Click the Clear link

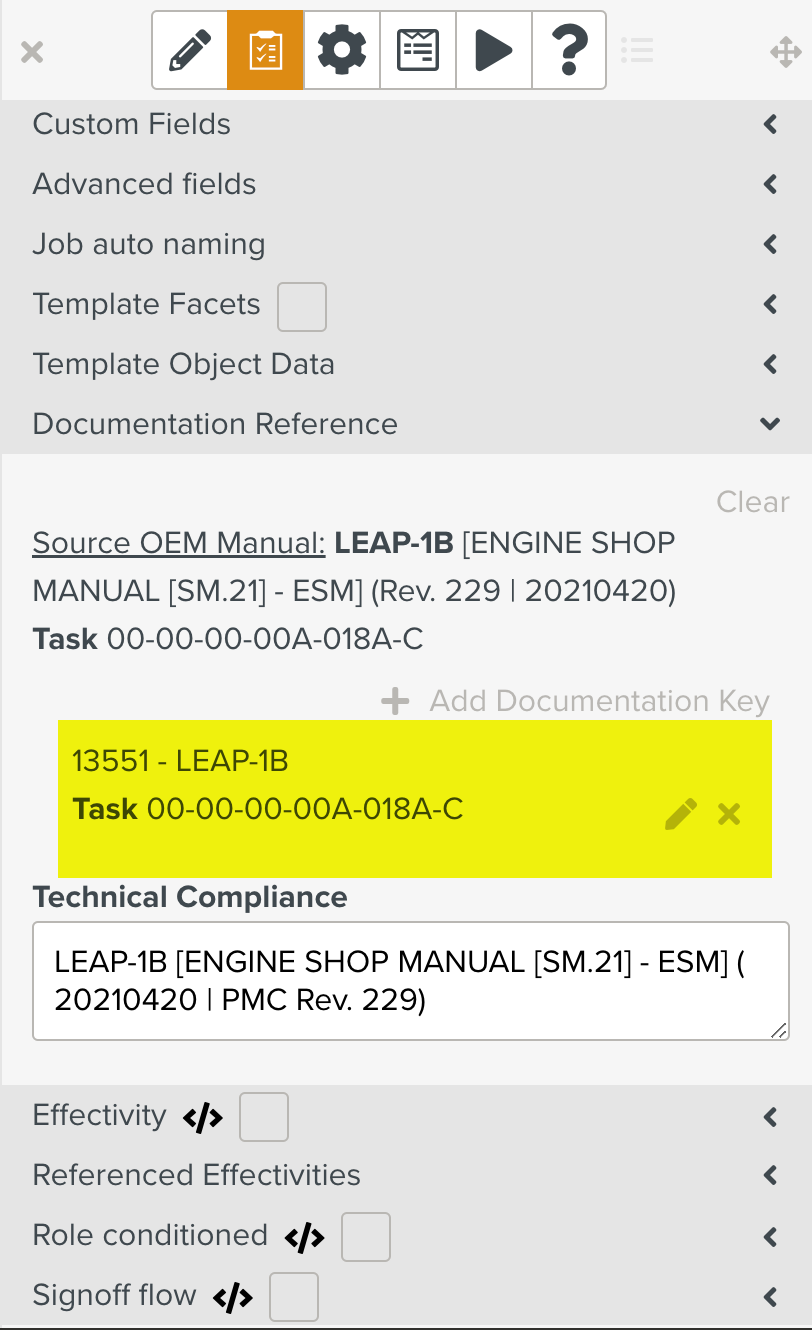[x=753, y=502]
